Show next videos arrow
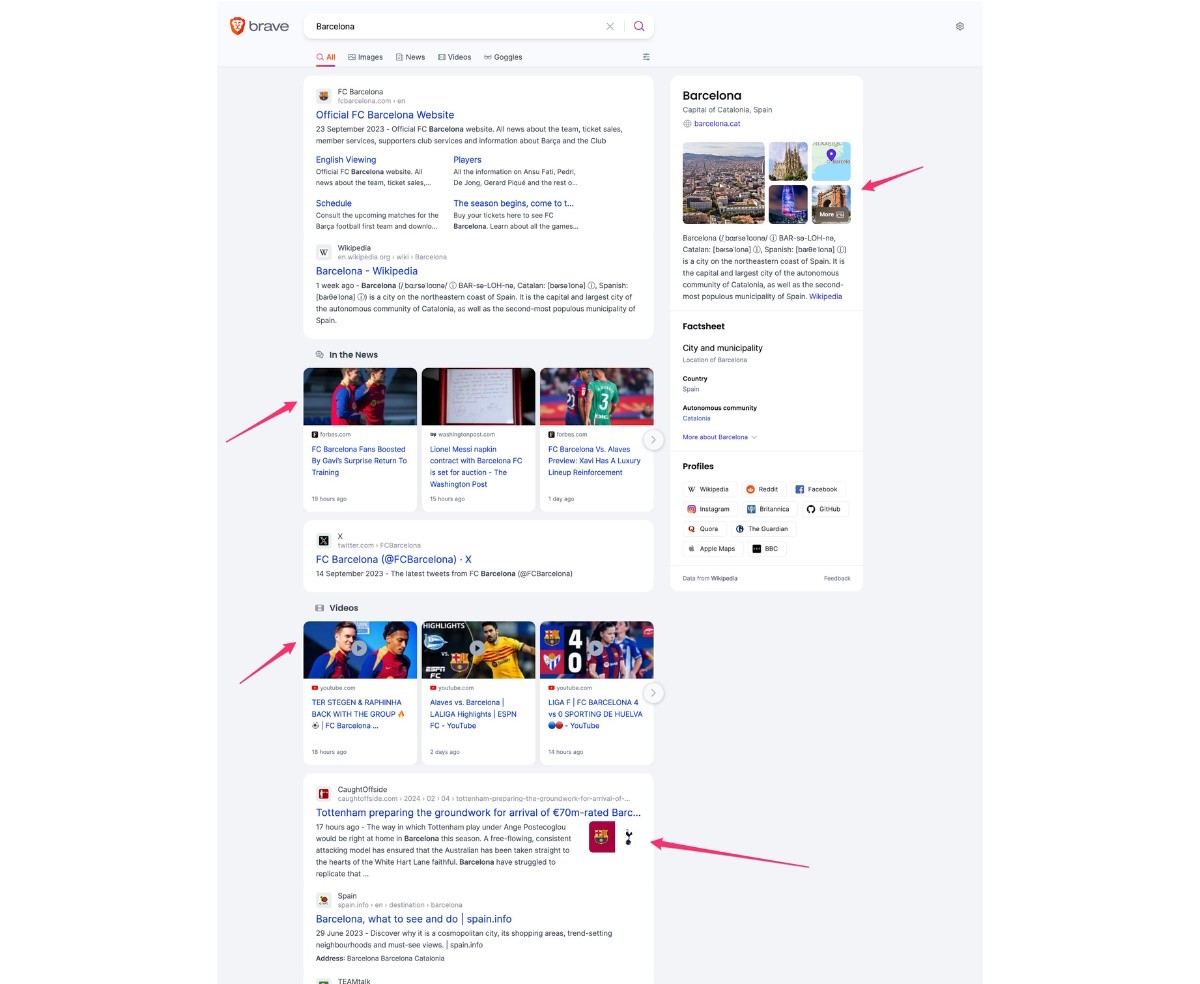This screenshot has width=1200, height=984. [x=652, y=692]
